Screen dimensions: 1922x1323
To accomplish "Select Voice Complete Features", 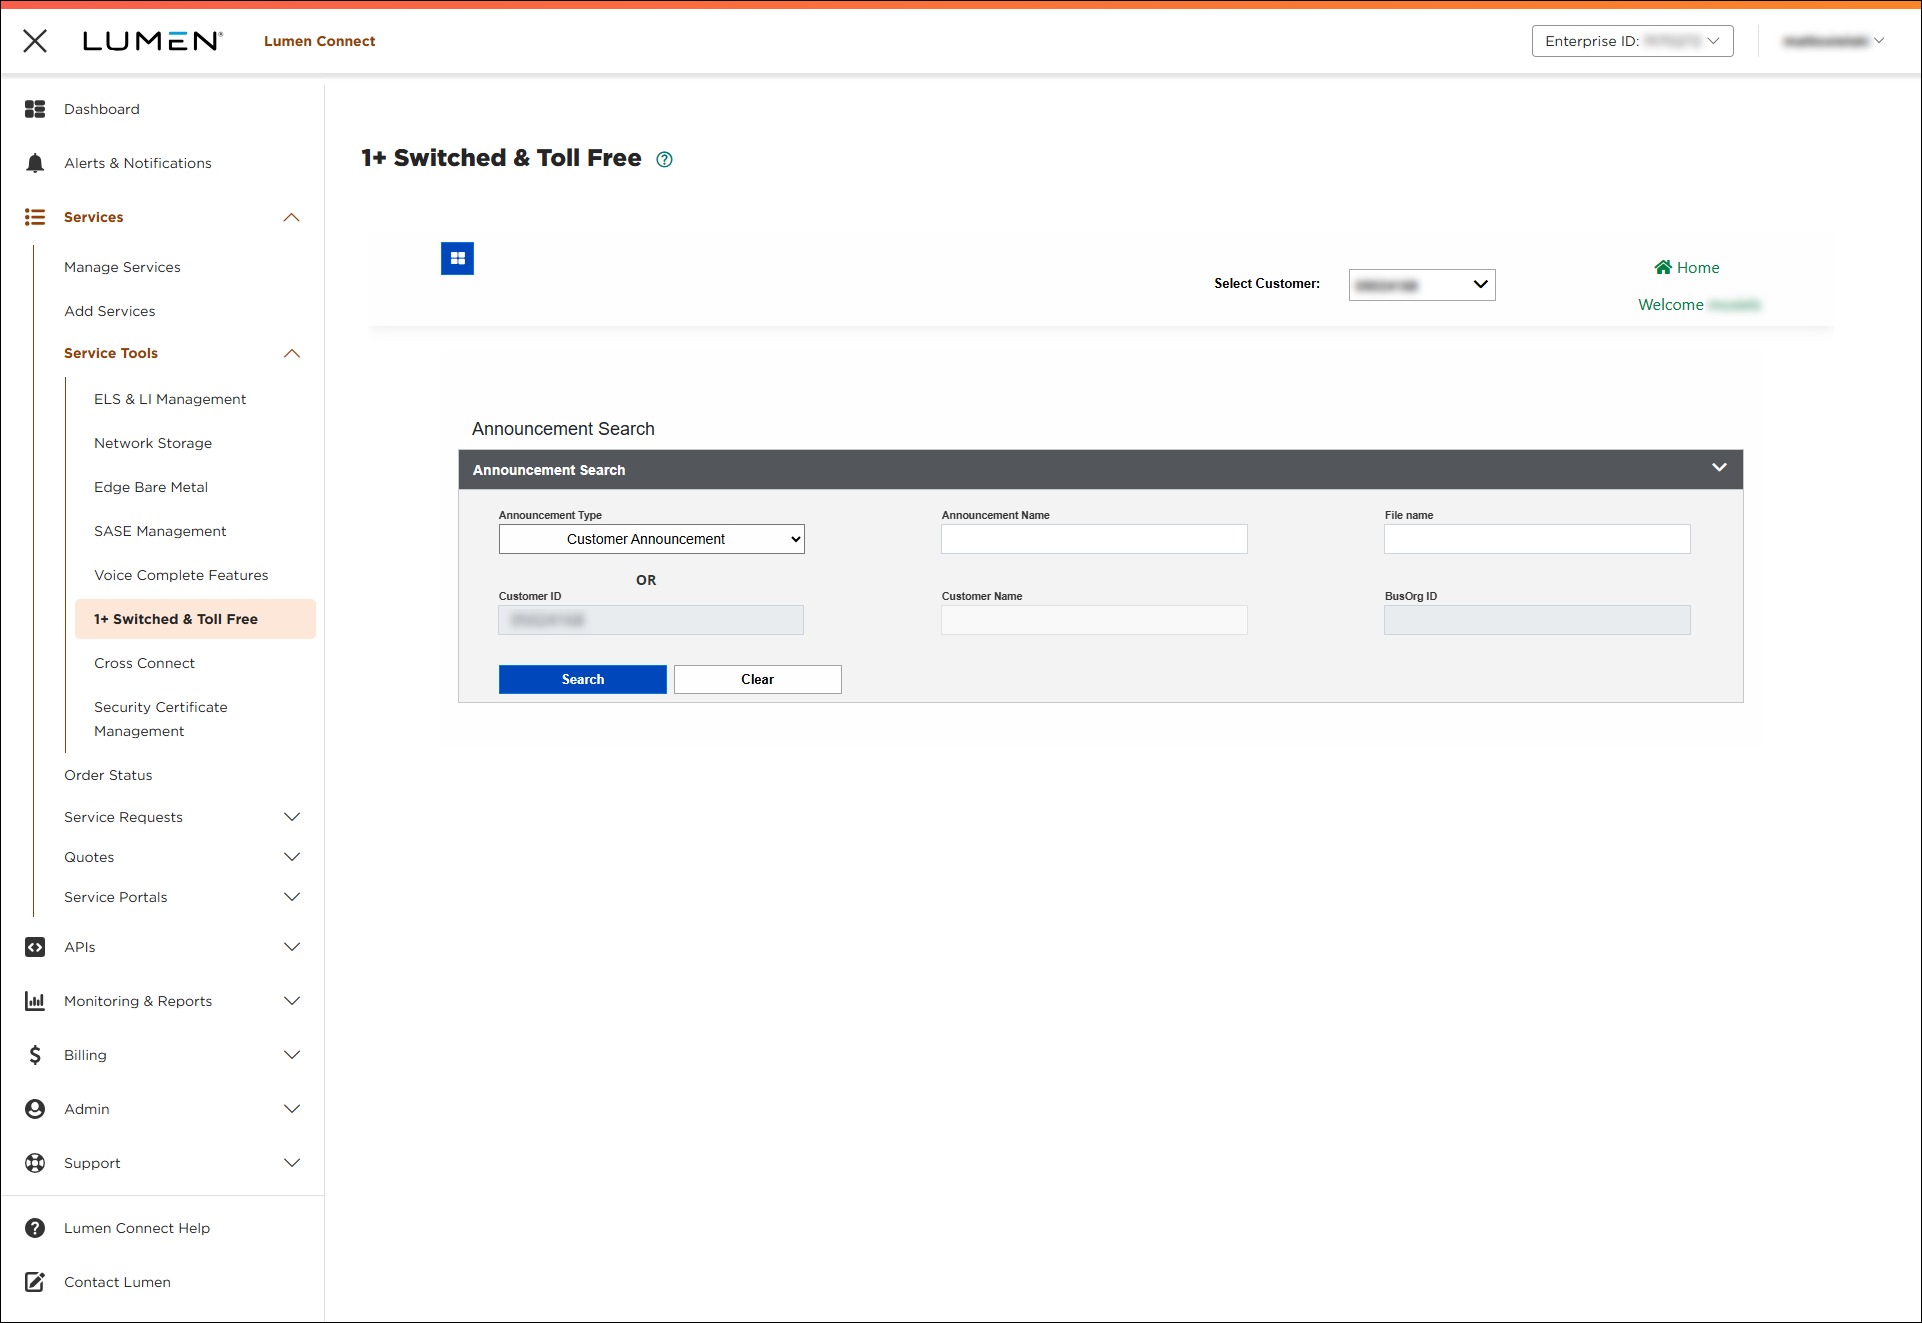I will point(181,575).
